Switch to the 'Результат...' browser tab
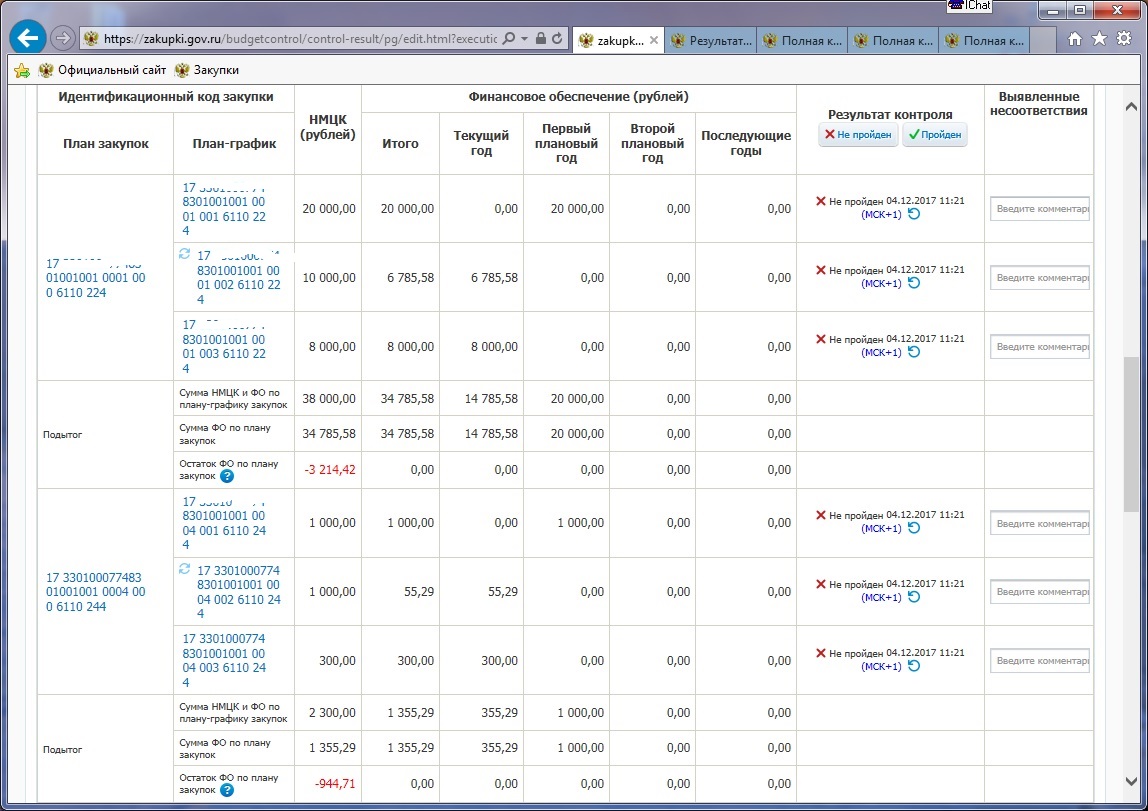 coord(710,41)
